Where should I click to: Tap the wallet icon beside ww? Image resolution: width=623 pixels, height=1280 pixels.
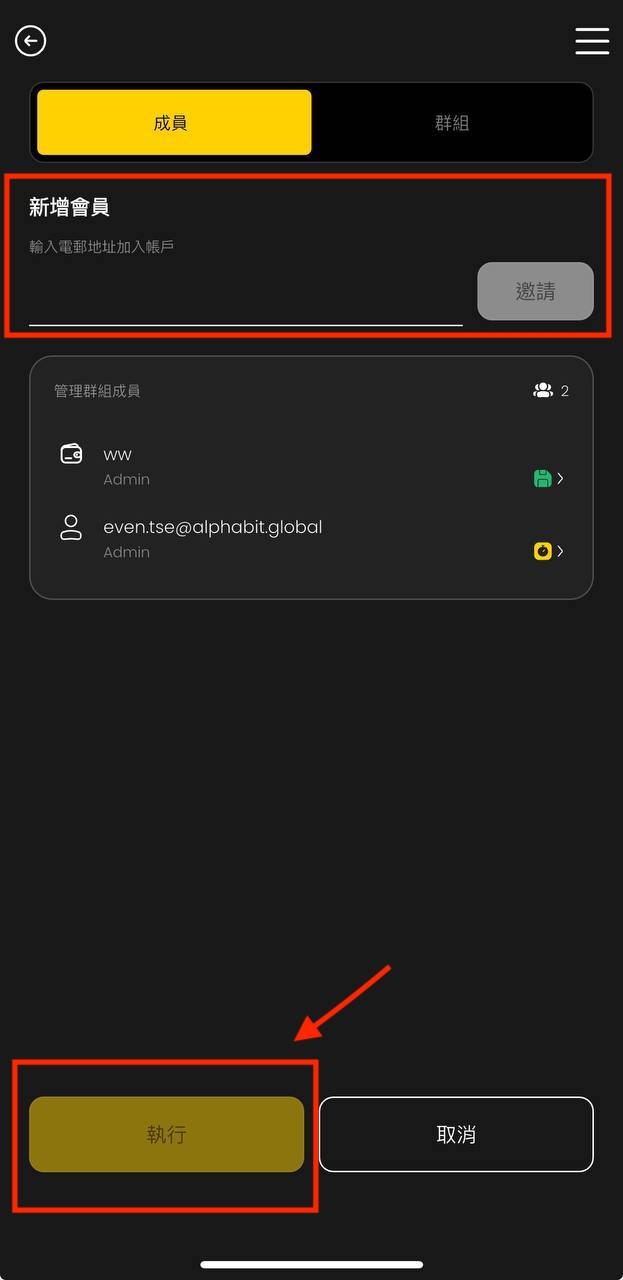(71, 454)
